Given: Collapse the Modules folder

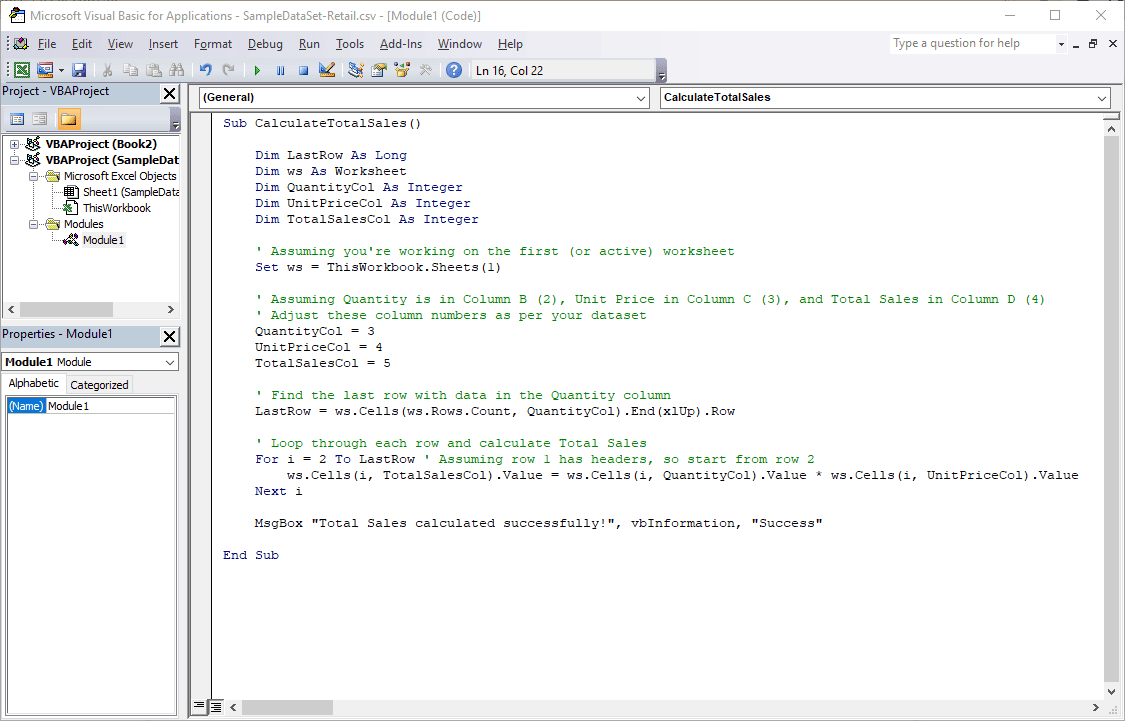Looking at the screenshot, I should pyautogui.click(x=33, y=224).
